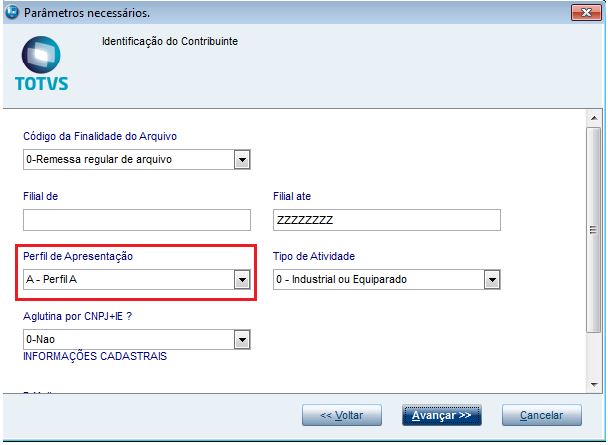Close the Parâmetros necessários dialog

(x=586, y=13)
